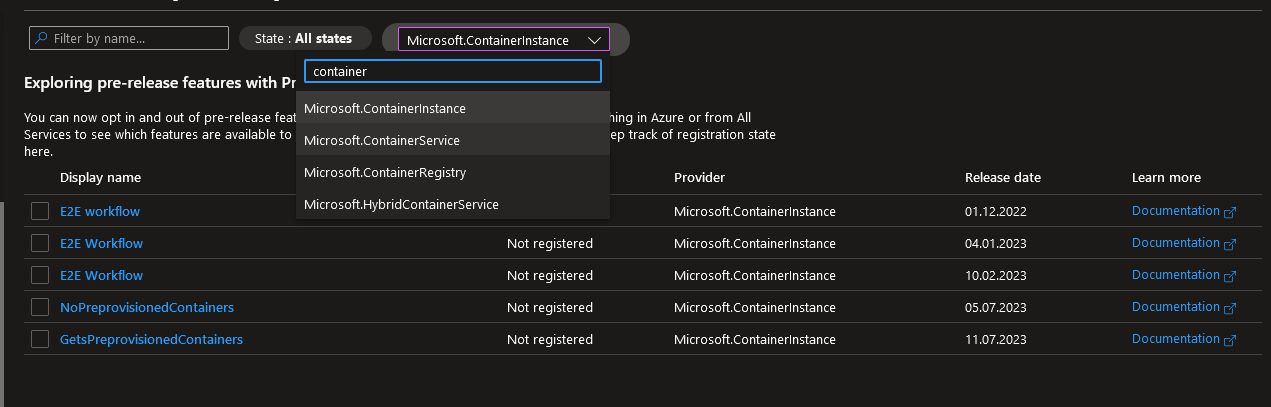1271x407 pixels.
Task: Open Documentation link for the 01.12.2022 row
Action: [x=1176, y=211]
